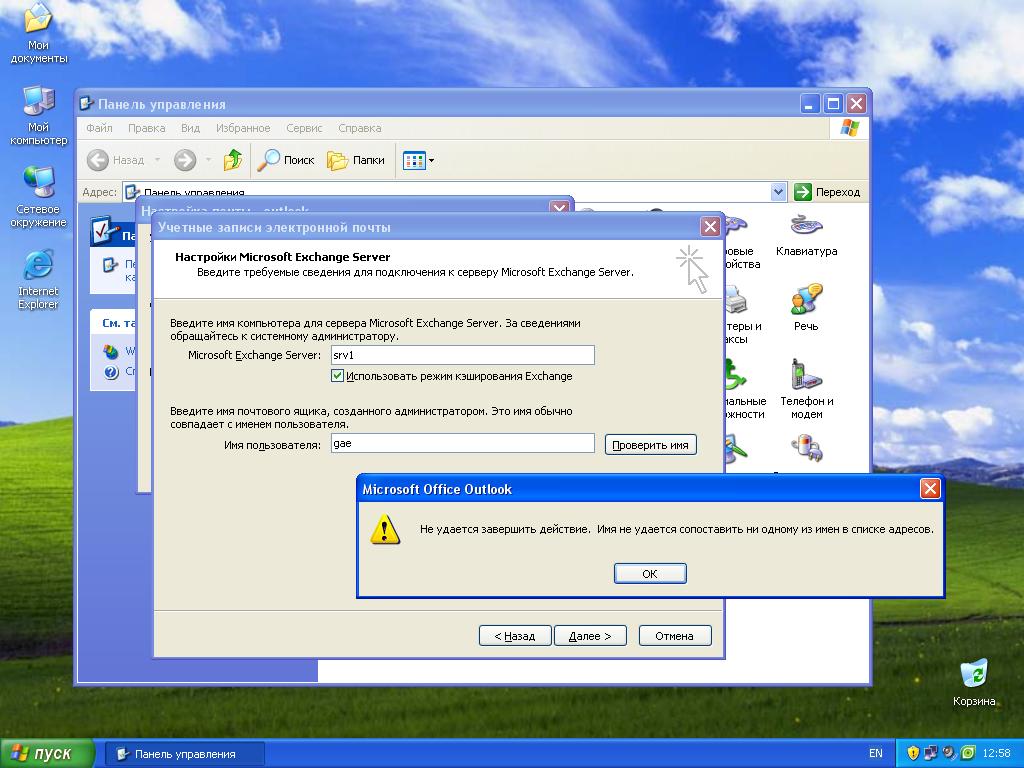Open the Избранное menu

tap(243, 128)
